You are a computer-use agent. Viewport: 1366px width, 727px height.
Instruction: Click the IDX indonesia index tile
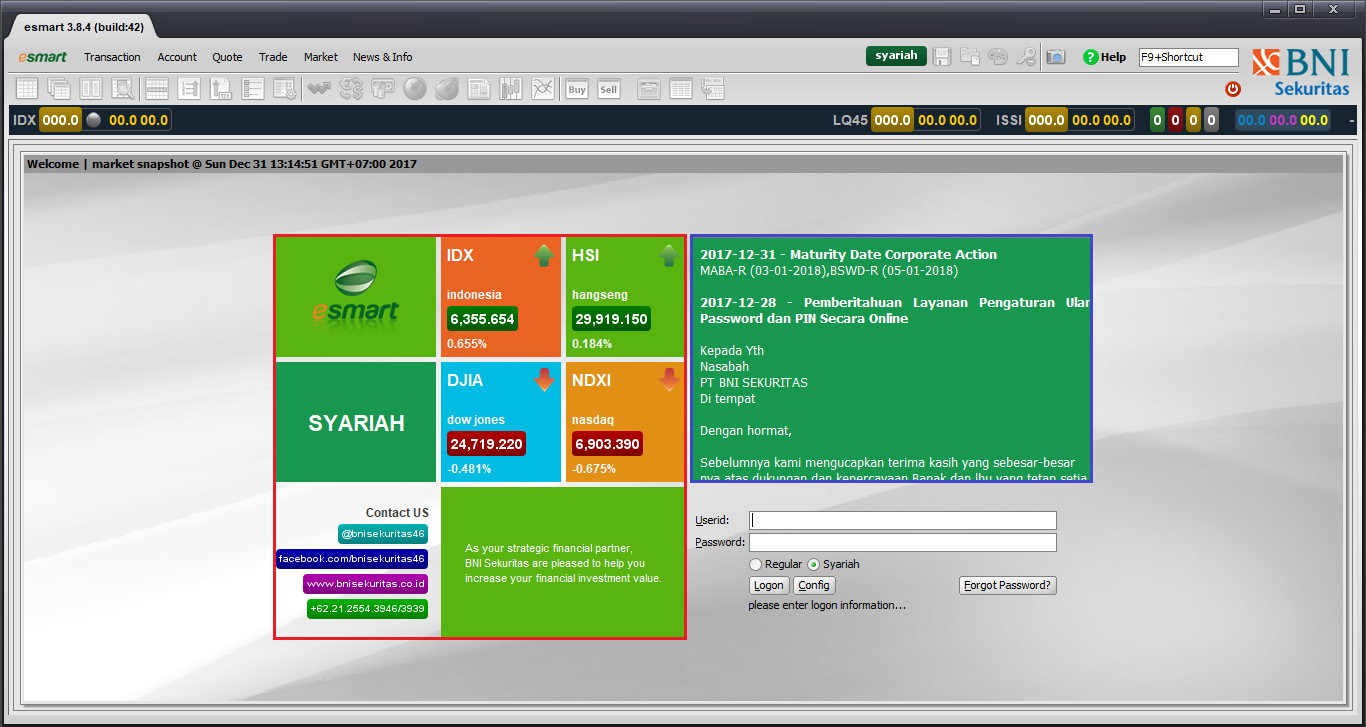(x=501, y=297)
